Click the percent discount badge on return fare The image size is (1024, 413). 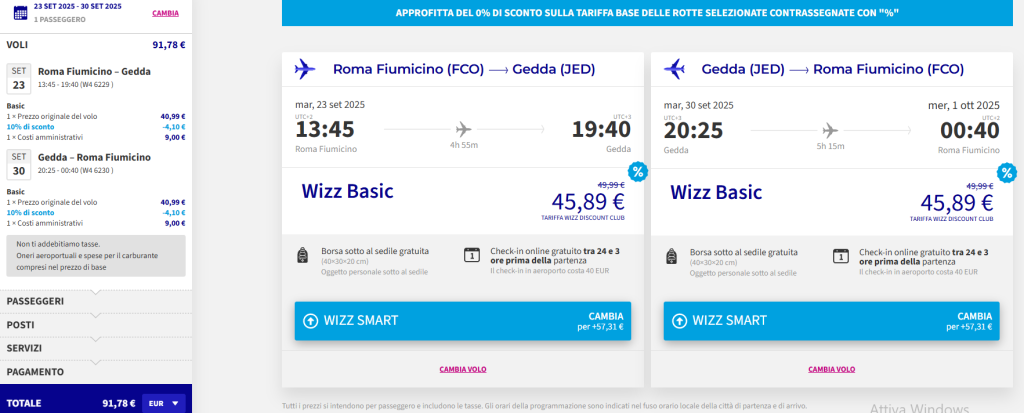point(1006,171)
